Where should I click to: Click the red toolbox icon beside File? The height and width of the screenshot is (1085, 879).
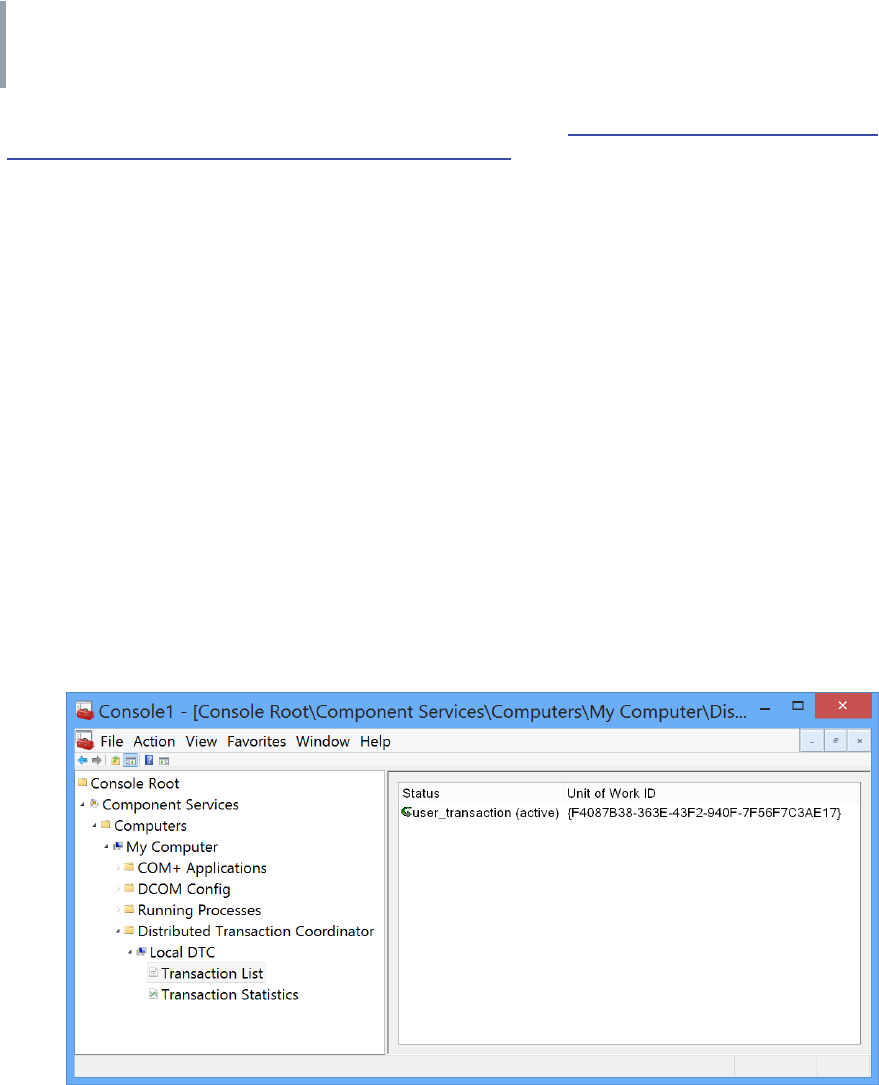[x=85, y=741]
